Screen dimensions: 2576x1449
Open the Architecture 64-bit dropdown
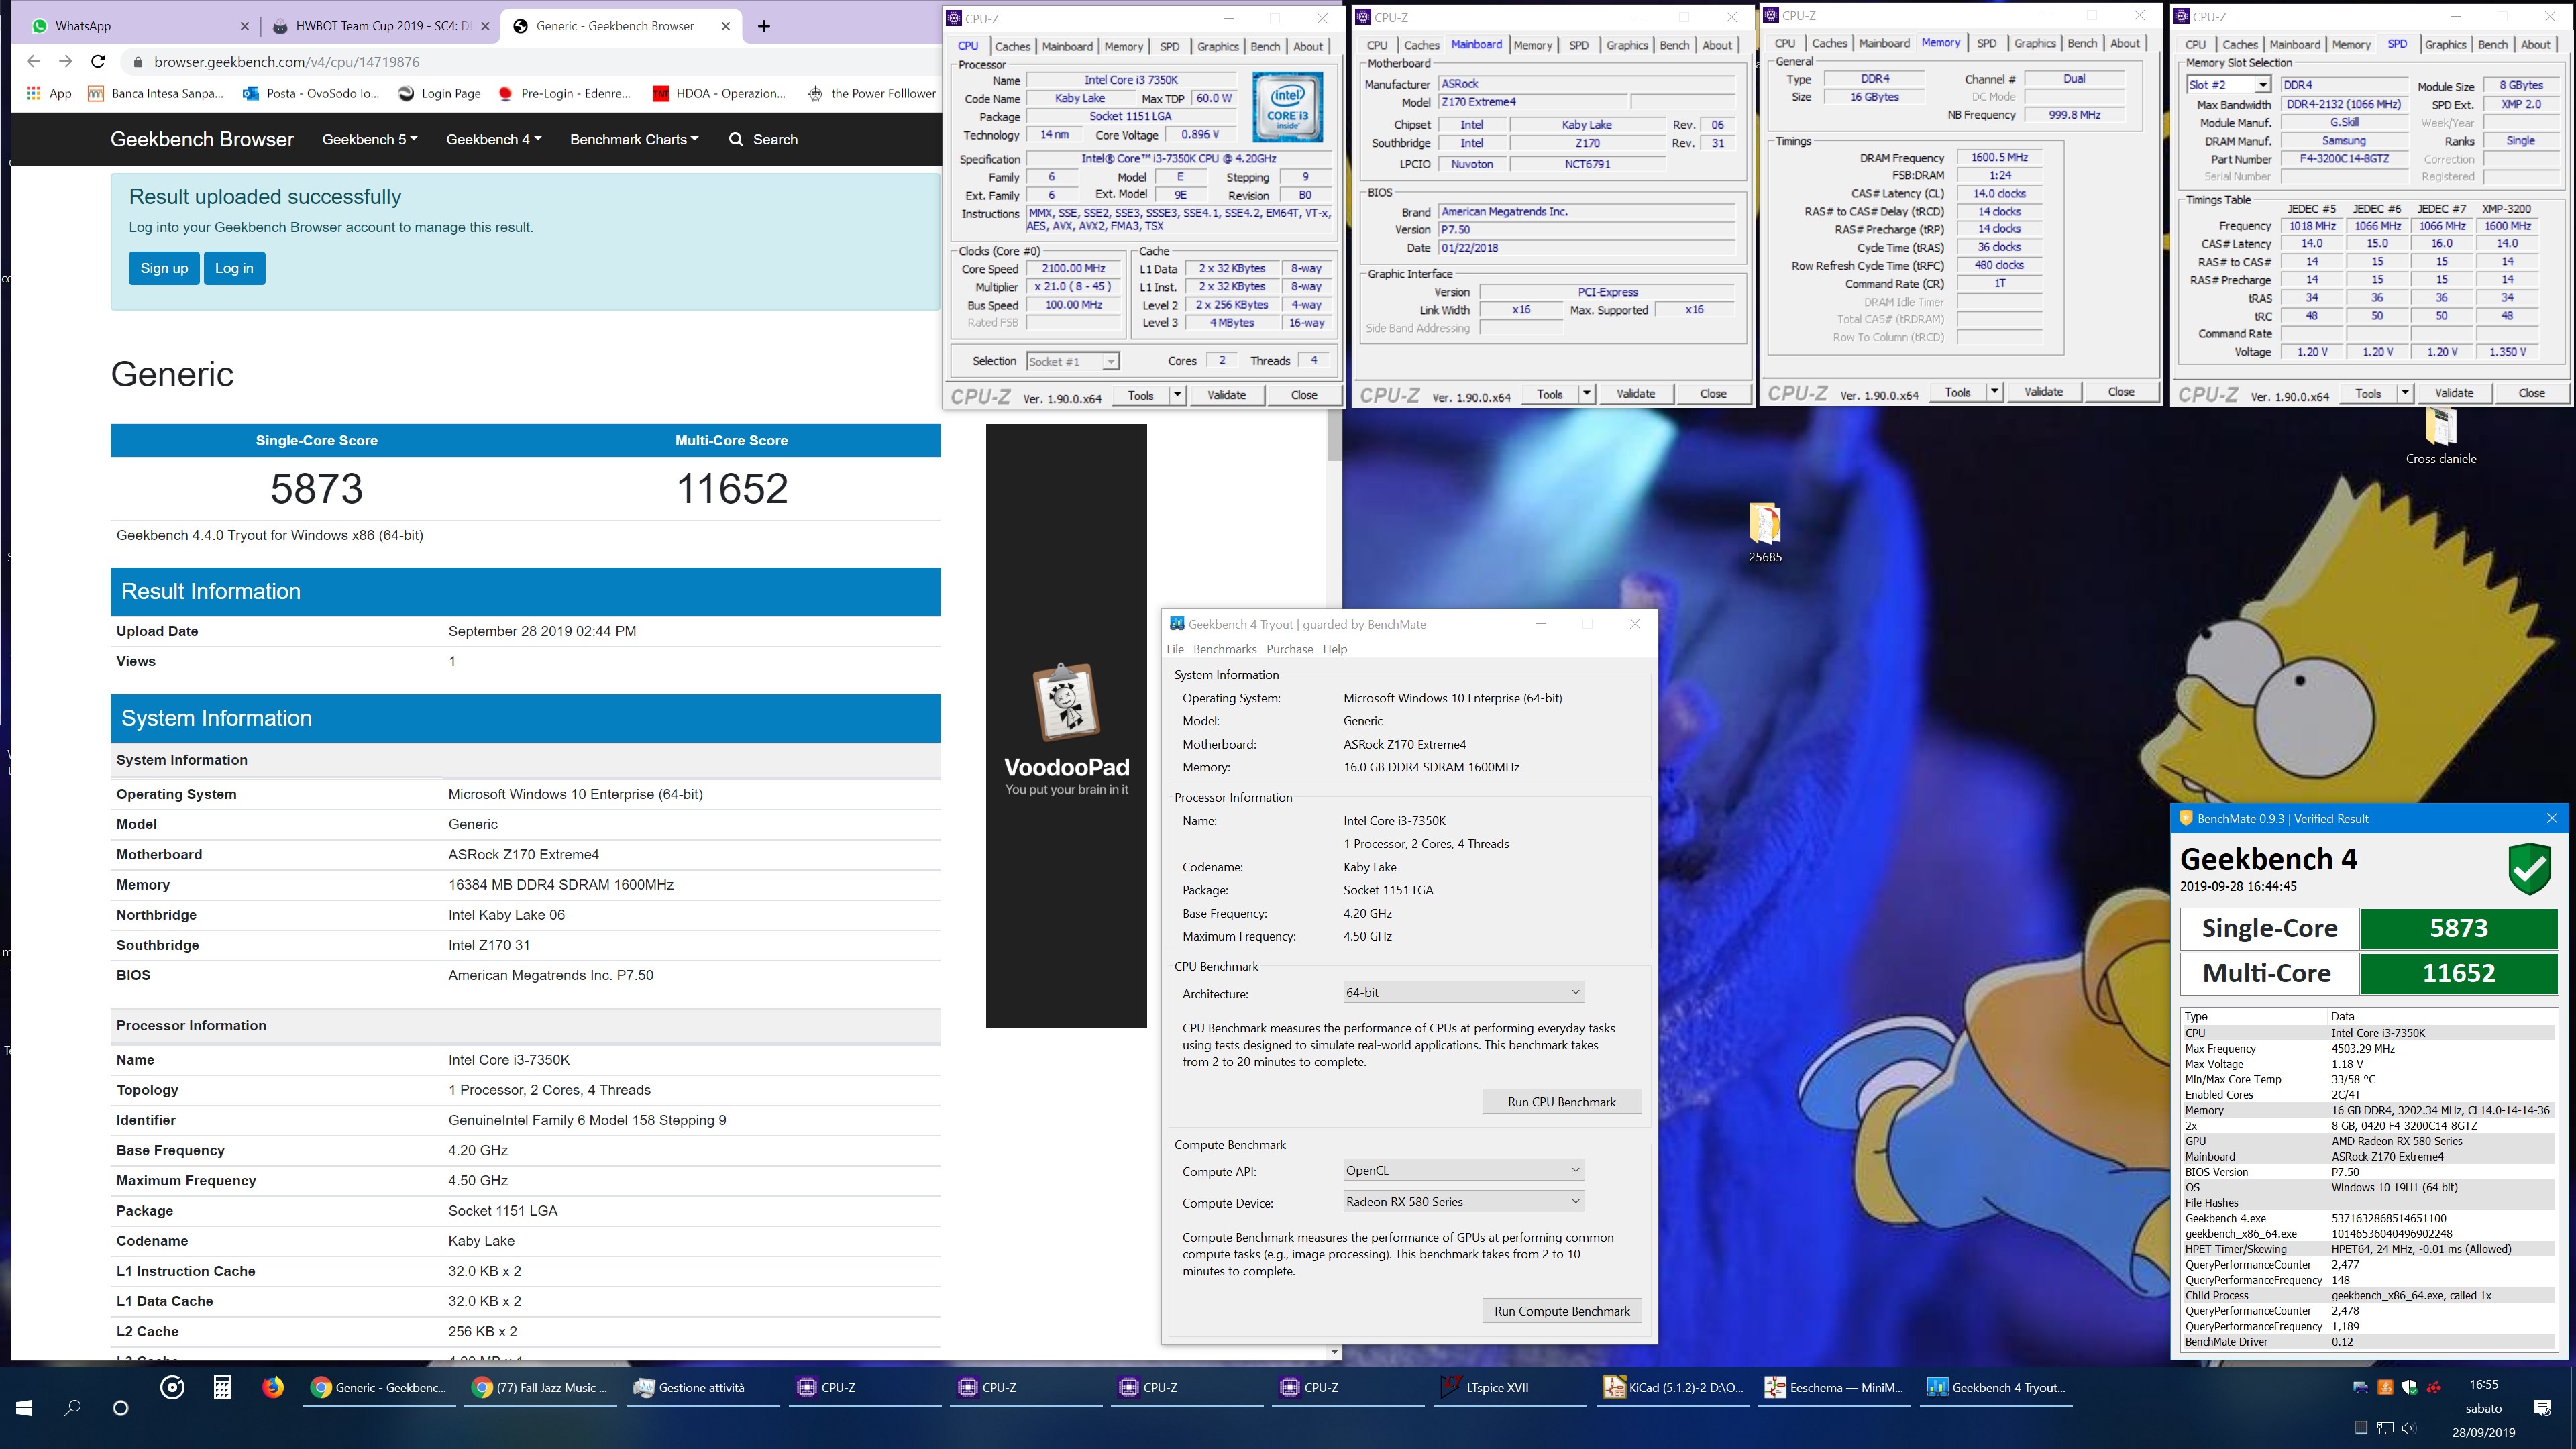(1463, 992)
